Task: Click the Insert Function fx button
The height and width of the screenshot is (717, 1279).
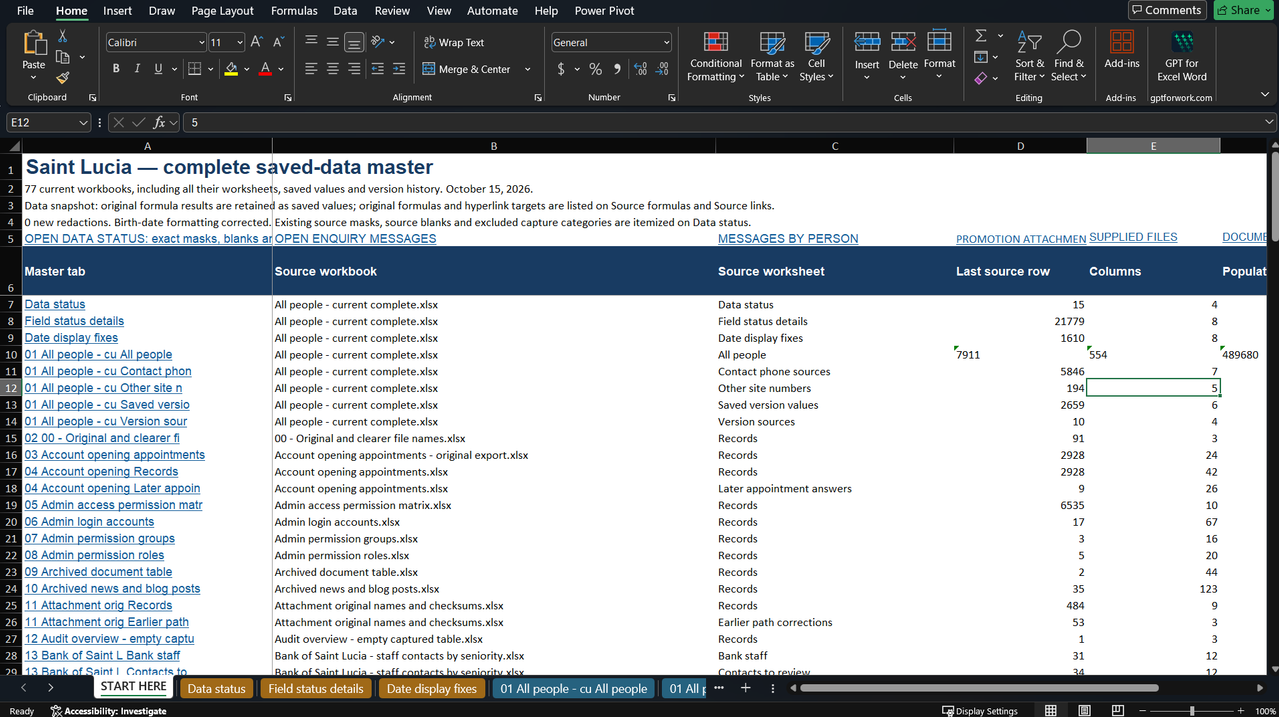Action: 159,123
